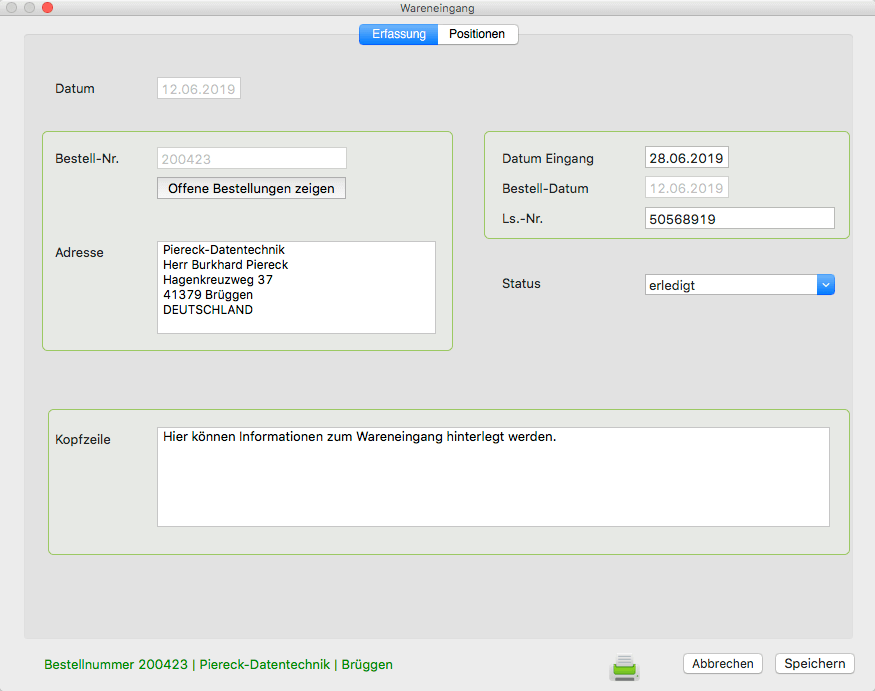Click the Ls.-Nr. field 50568919

pyautogui.click(x=739, y=218)
